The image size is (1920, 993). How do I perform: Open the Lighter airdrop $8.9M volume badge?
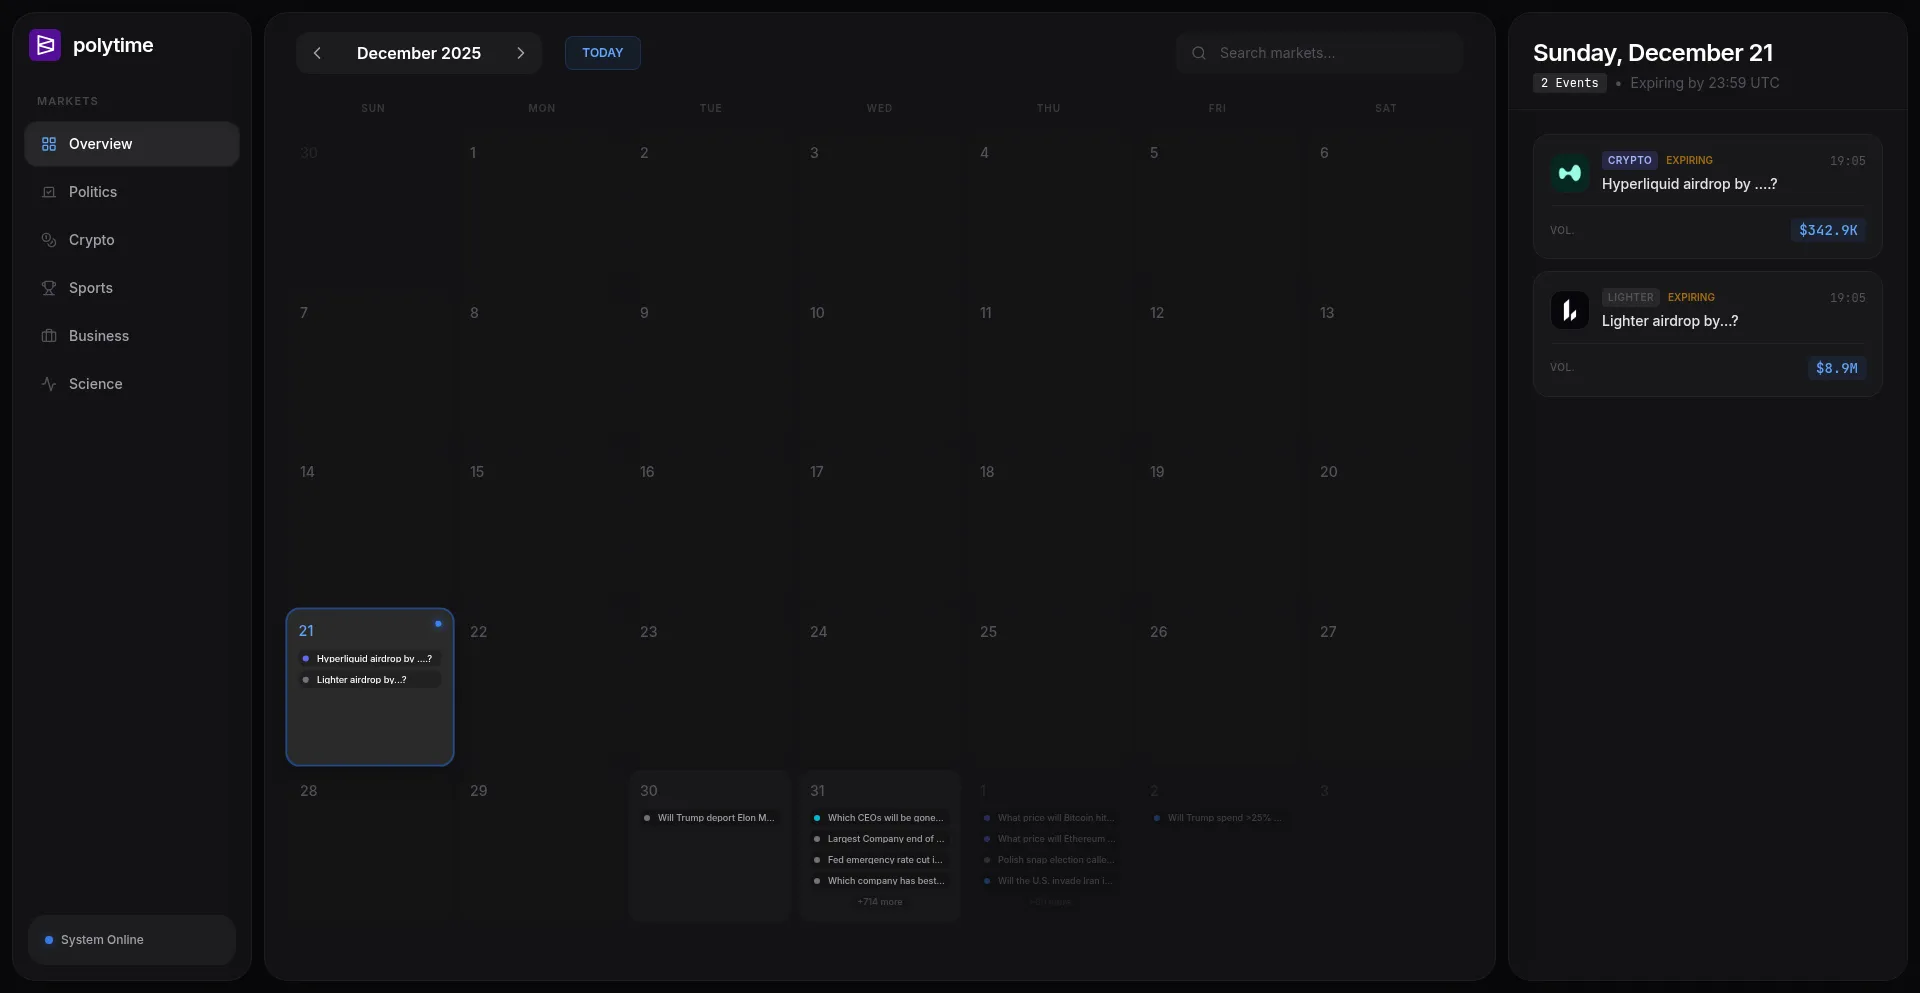[1836, 368]
